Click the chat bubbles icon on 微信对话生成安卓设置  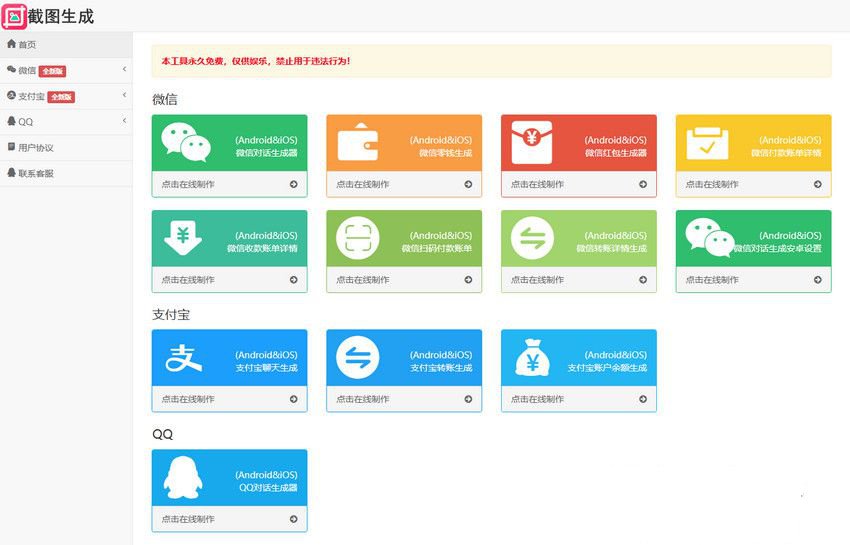tap(710, 238)
